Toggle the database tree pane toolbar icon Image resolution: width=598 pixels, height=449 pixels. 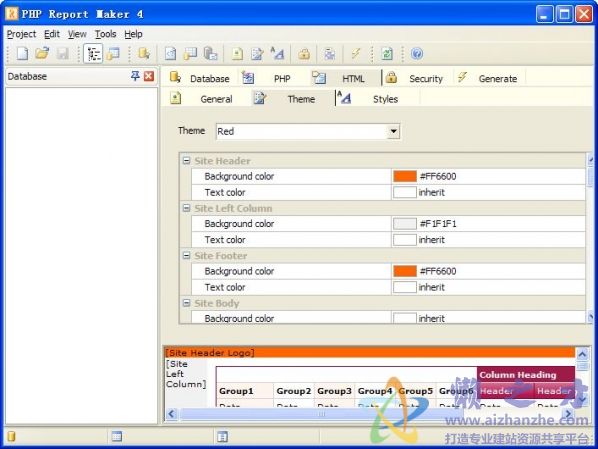(x=93, y=53)
